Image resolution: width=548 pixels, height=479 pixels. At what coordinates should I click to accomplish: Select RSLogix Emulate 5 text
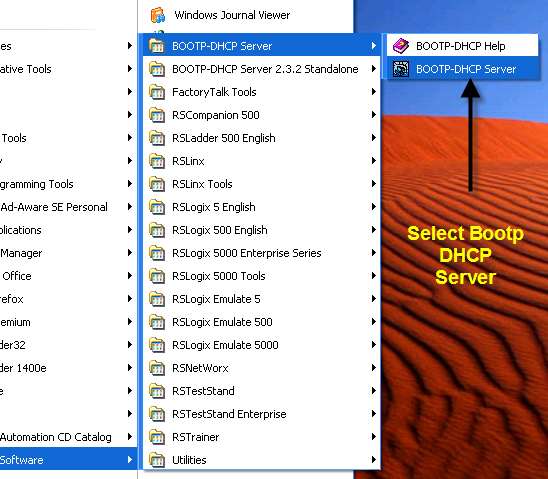[x=216, y=299]
